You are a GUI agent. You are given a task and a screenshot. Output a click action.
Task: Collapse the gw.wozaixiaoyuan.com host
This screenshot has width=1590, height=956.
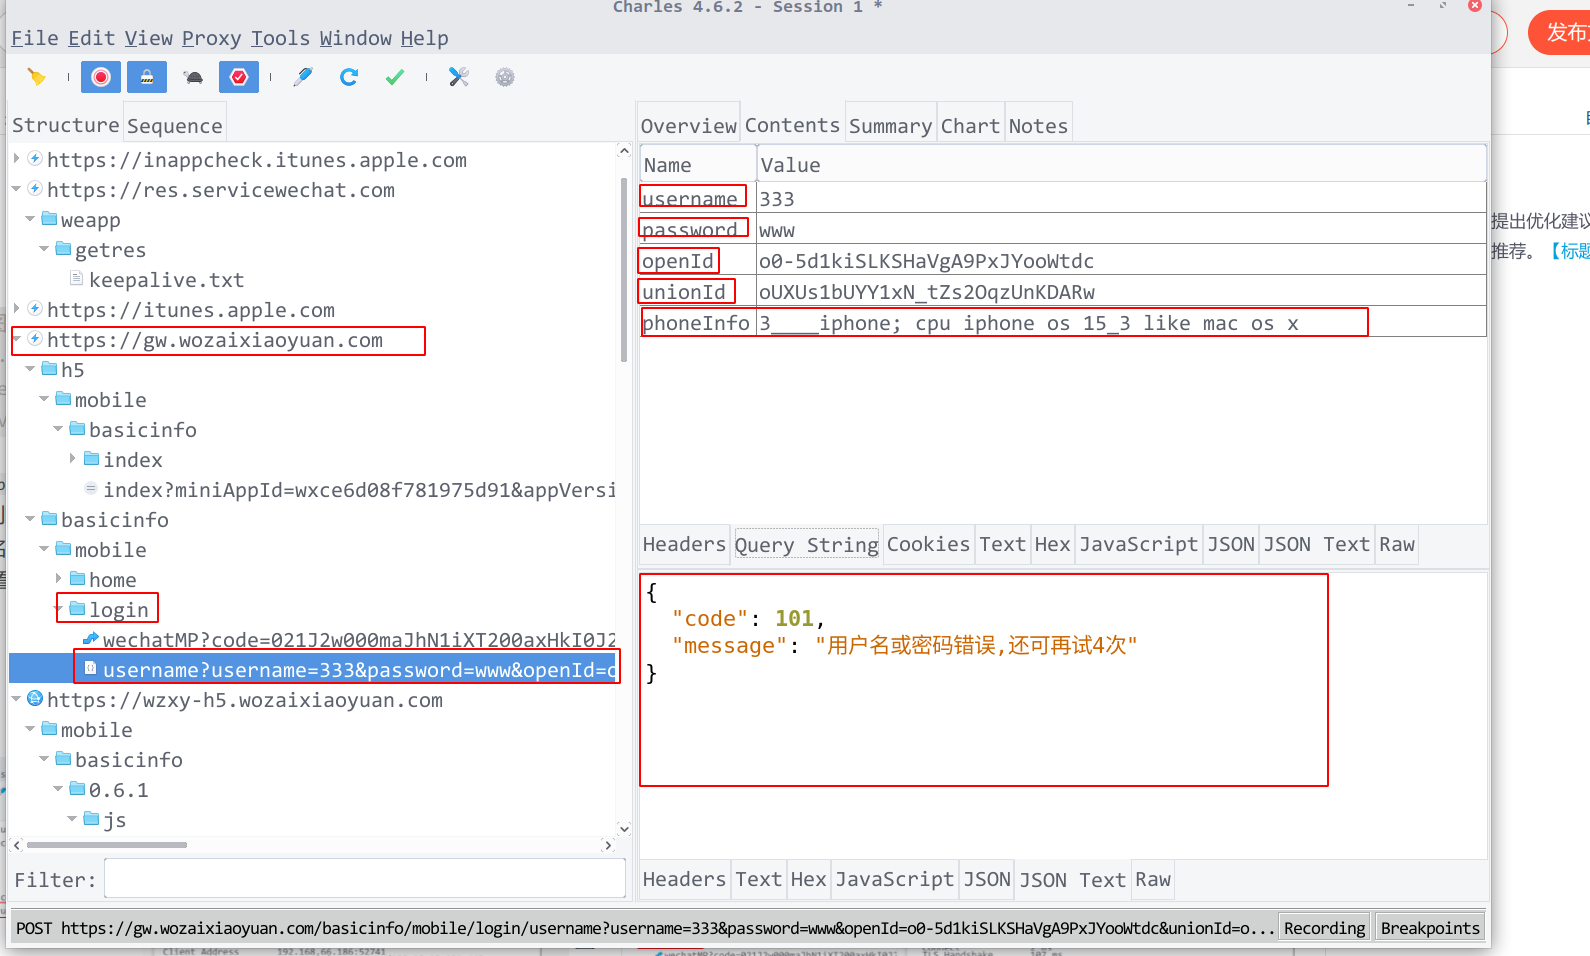coord(17,339)
